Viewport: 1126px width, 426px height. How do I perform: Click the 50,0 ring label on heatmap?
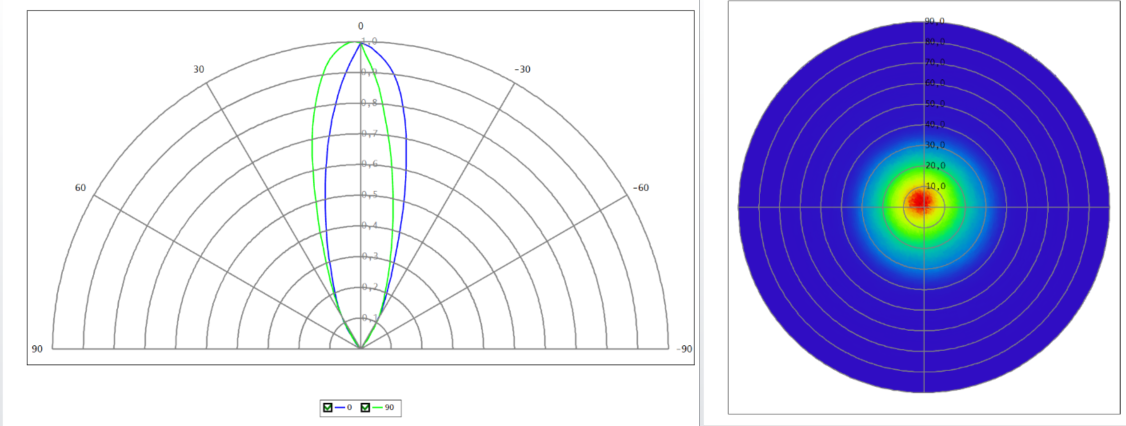(934, 103)
